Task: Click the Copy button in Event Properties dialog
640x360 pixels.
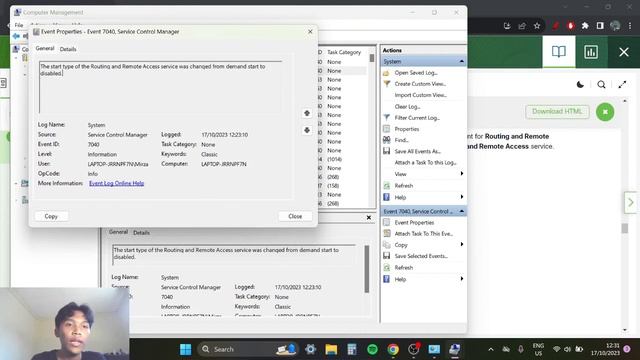Action: tap(51, 216)
